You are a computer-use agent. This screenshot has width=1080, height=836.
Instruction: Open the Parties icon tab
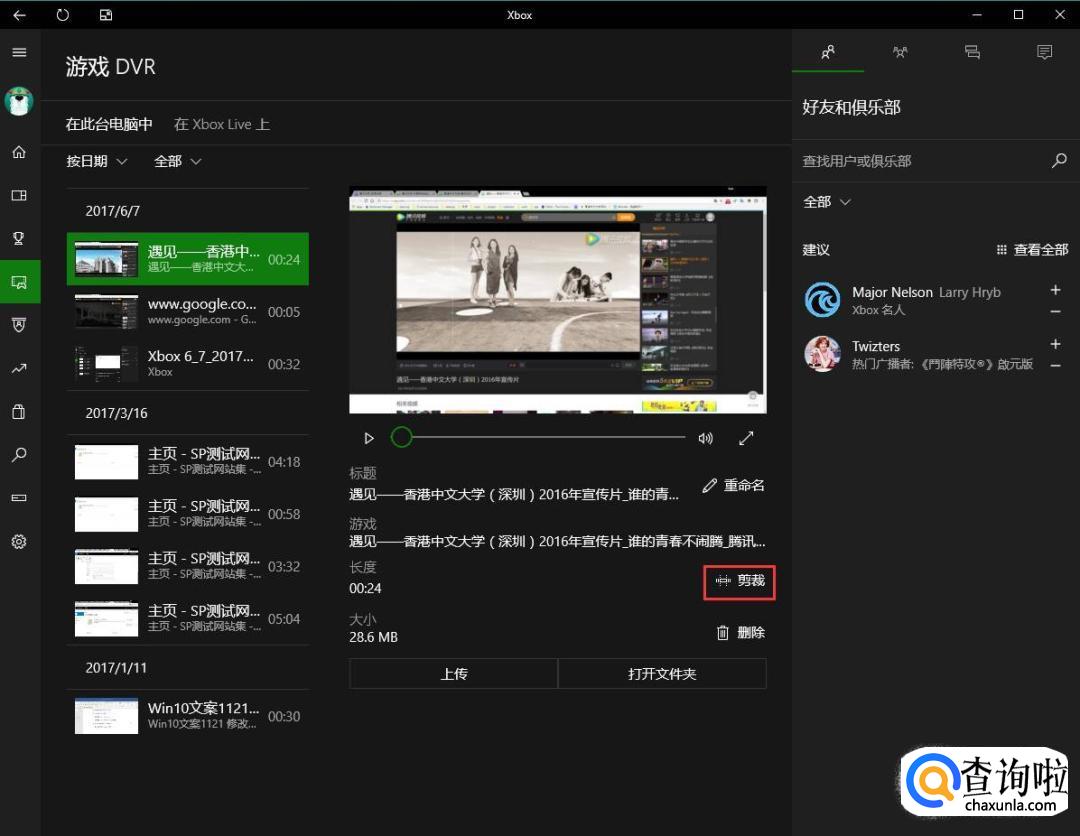(x=900, y=52)
